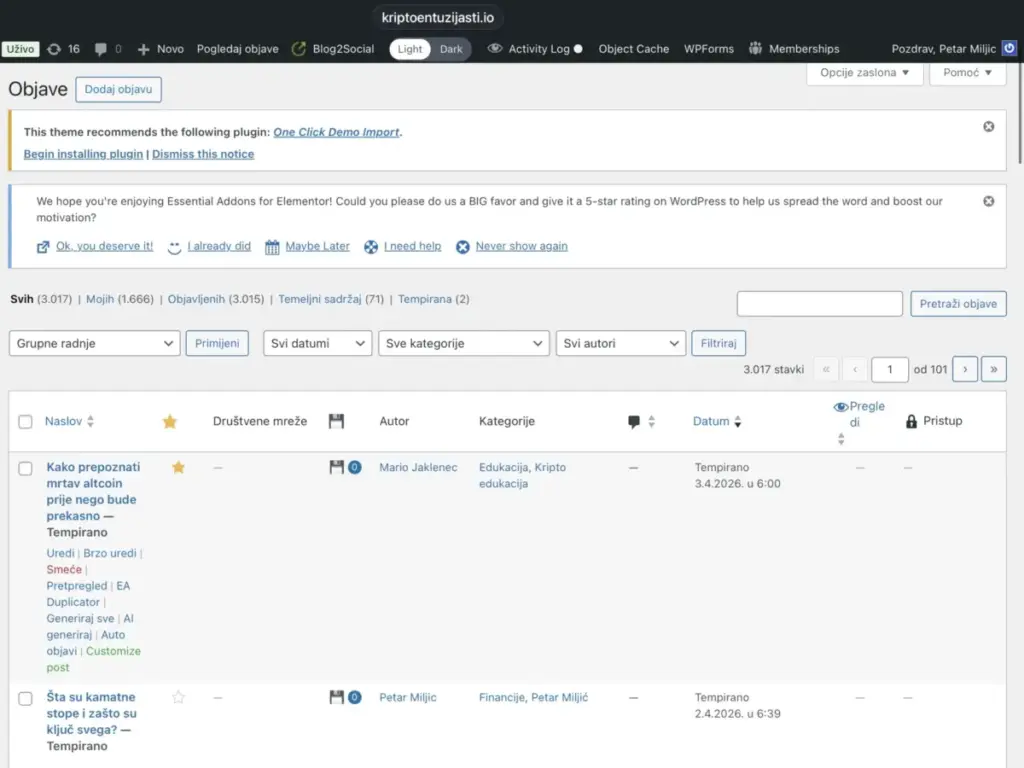
Task: Dismiss the One Click Demo Import notice
Action: [988, 127]
